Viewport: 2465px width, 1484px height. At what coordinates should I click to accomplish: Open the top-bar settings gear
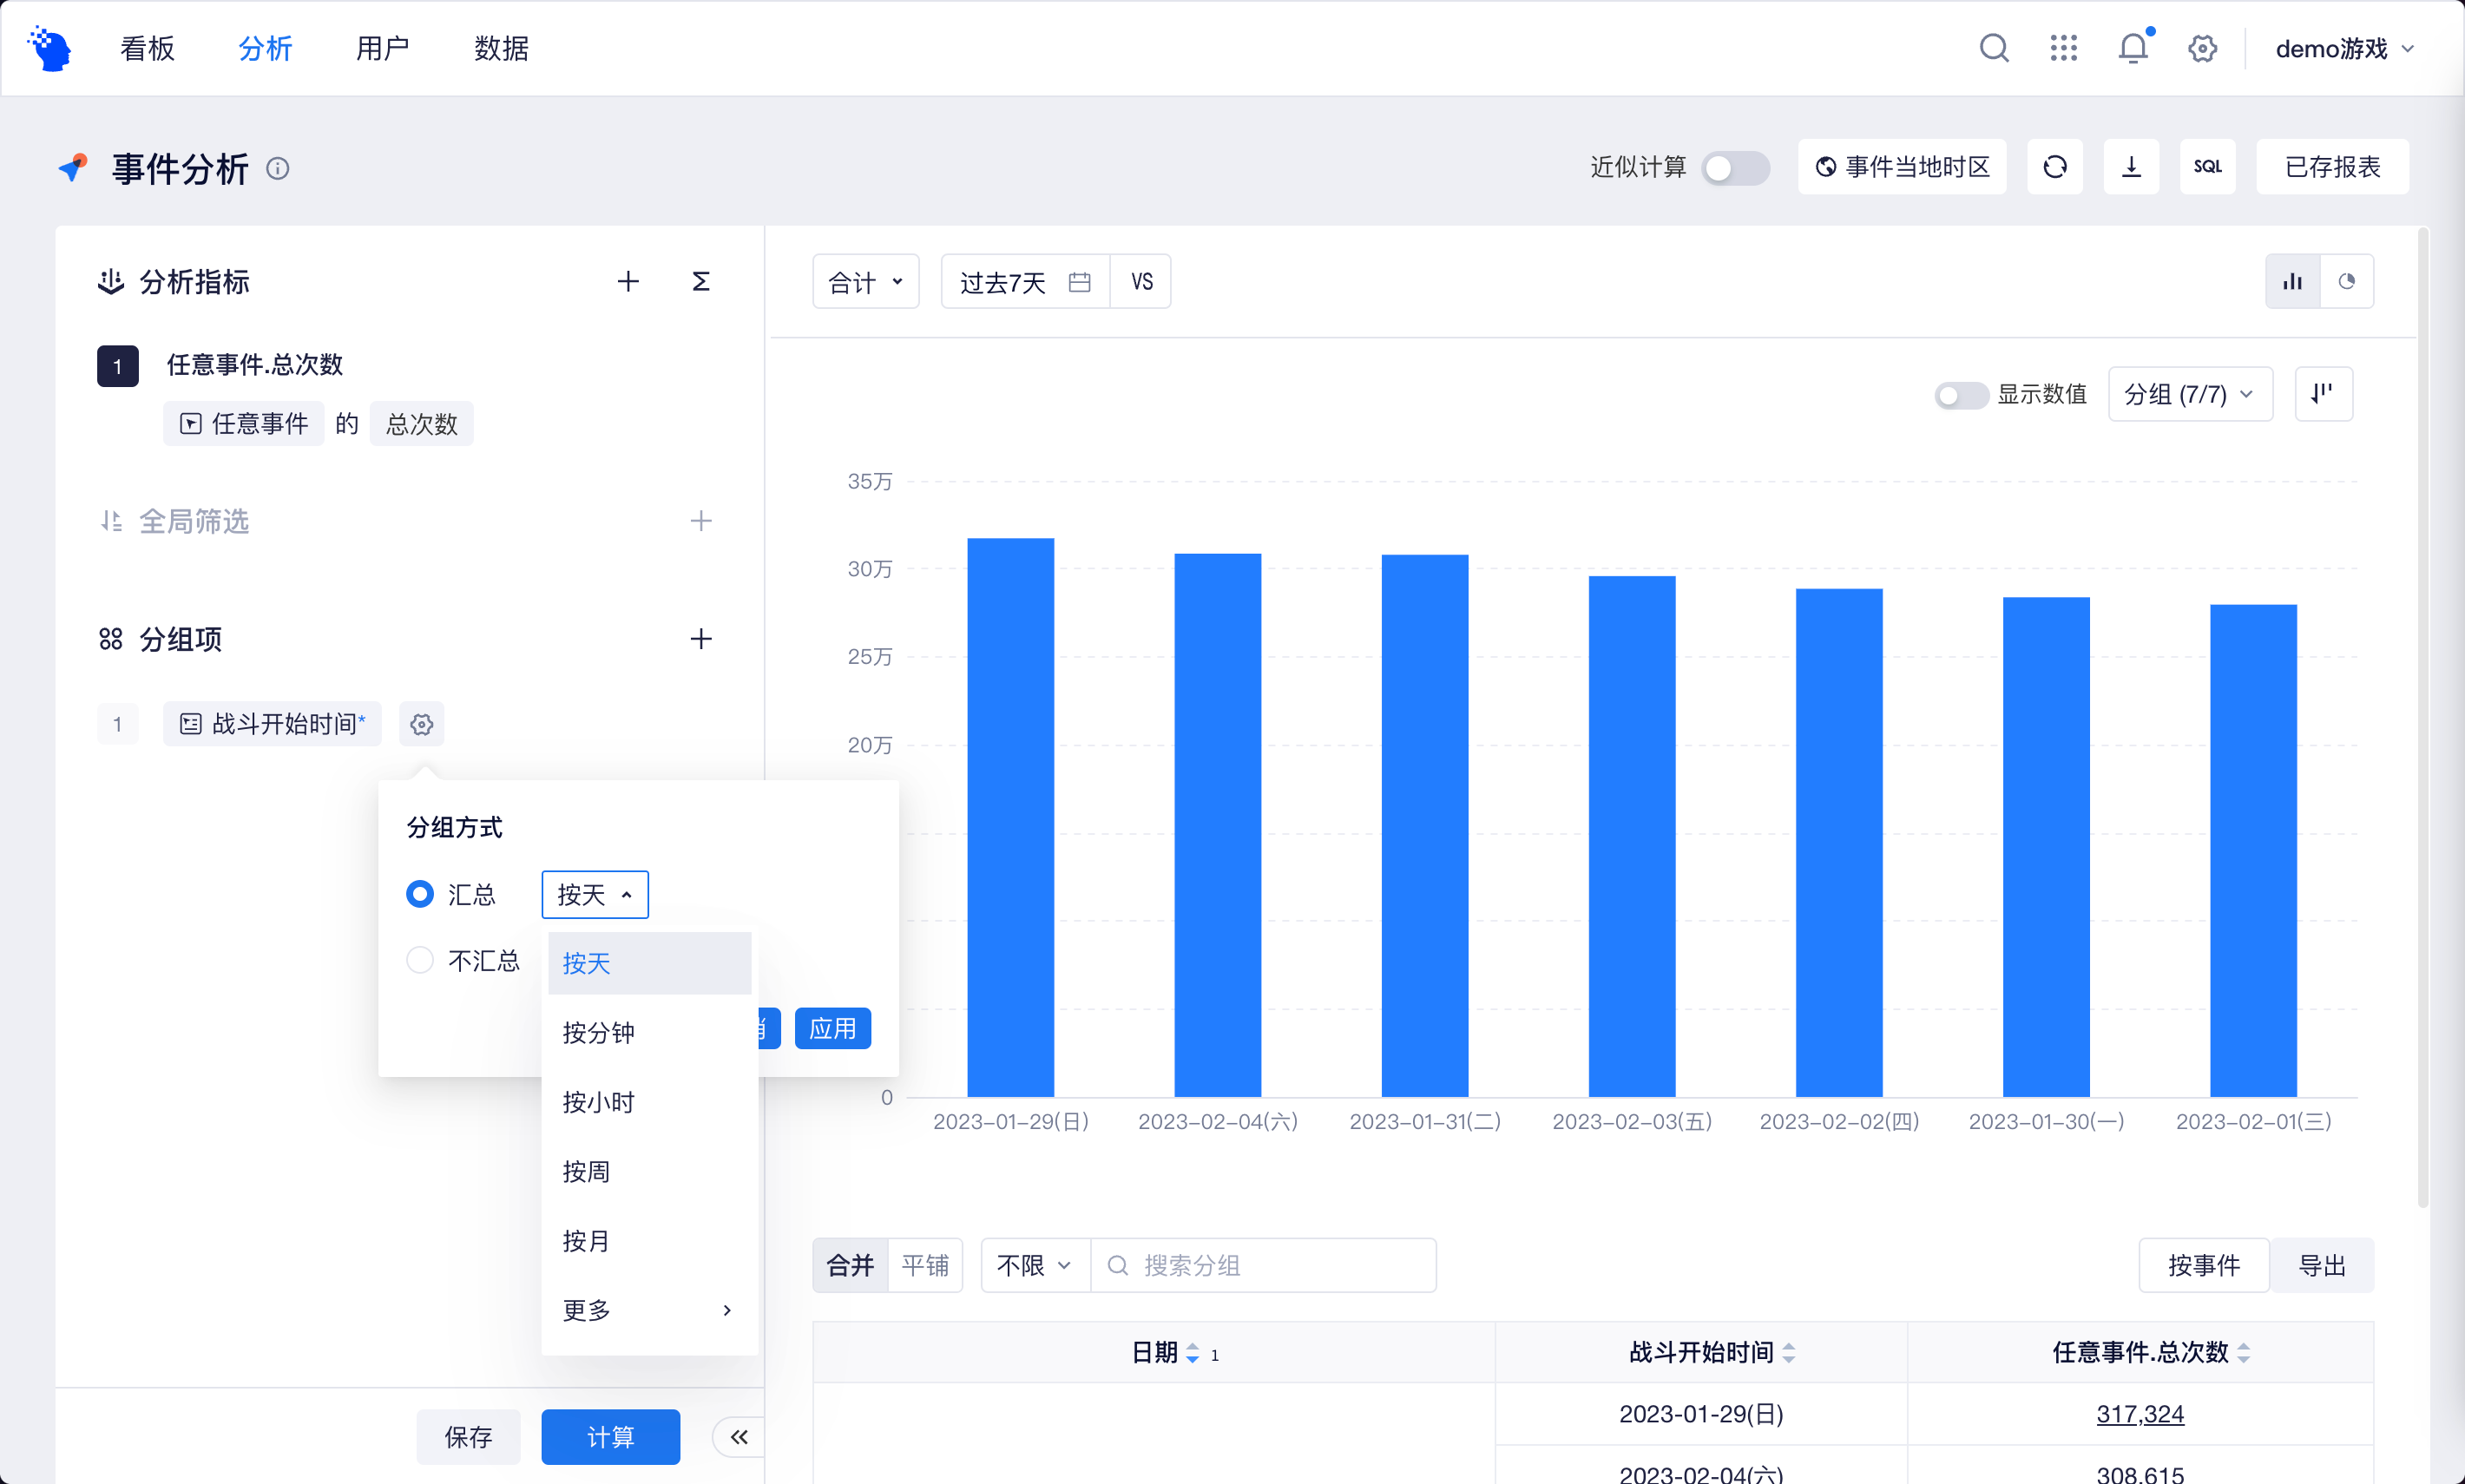[2202, 48]
